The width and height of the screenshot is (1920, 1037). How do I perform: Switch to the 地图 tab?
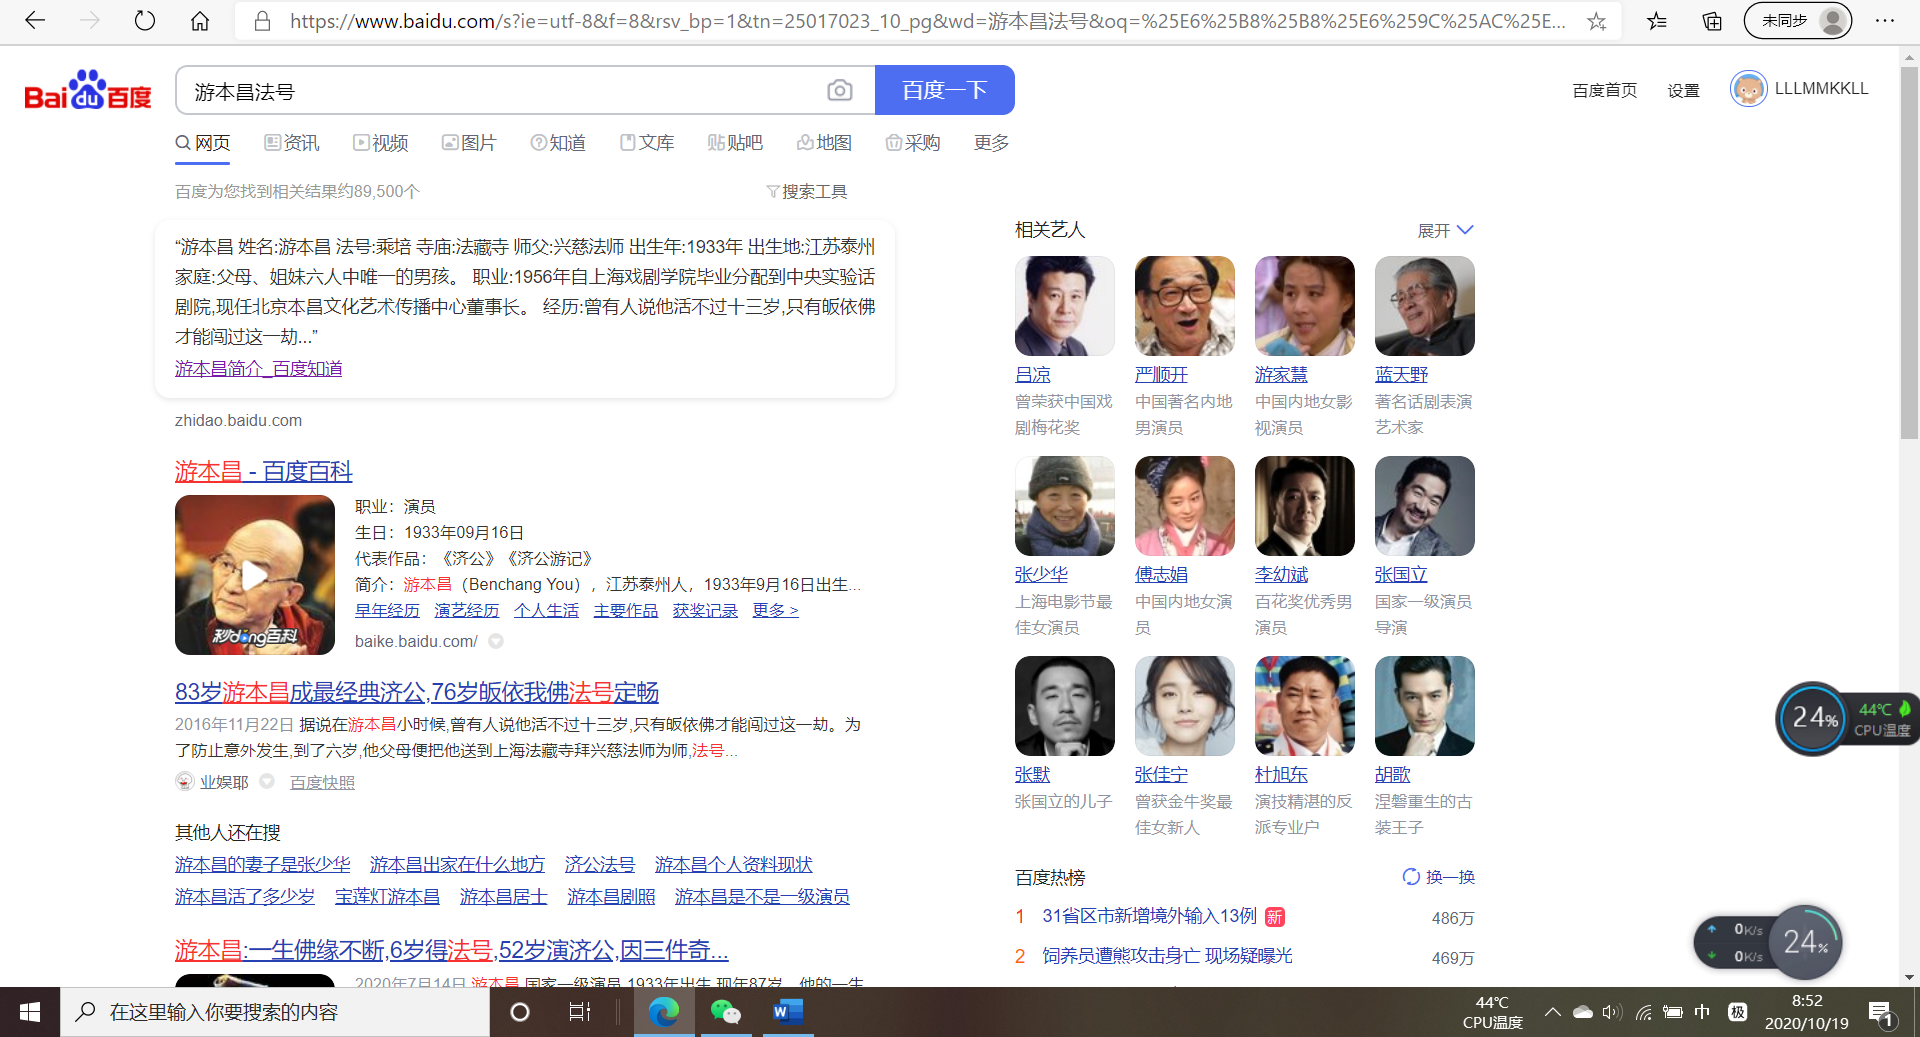pos(824,143)
